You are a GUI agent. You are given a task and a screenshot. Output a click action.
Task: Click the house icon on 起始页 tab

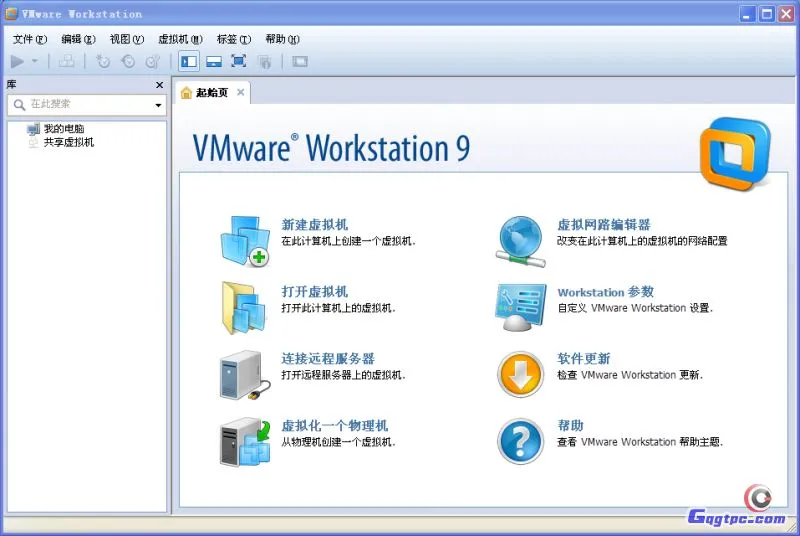tap(186, 92)
